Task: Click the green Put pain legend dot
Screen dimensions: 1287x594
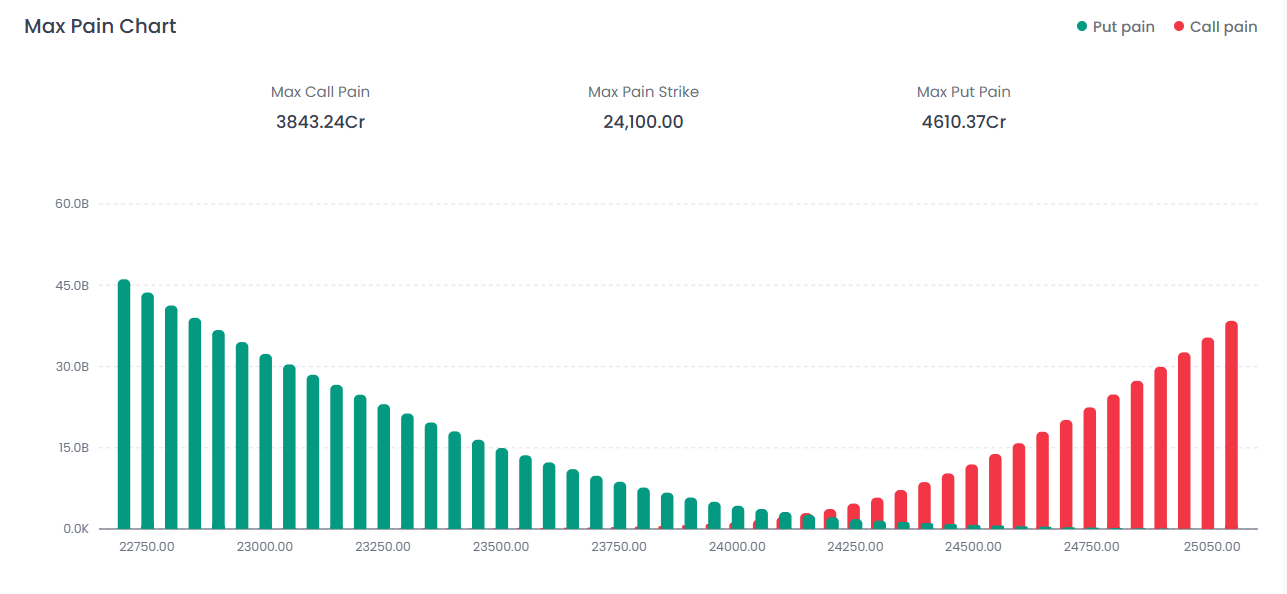Action: pos(1082,27)
